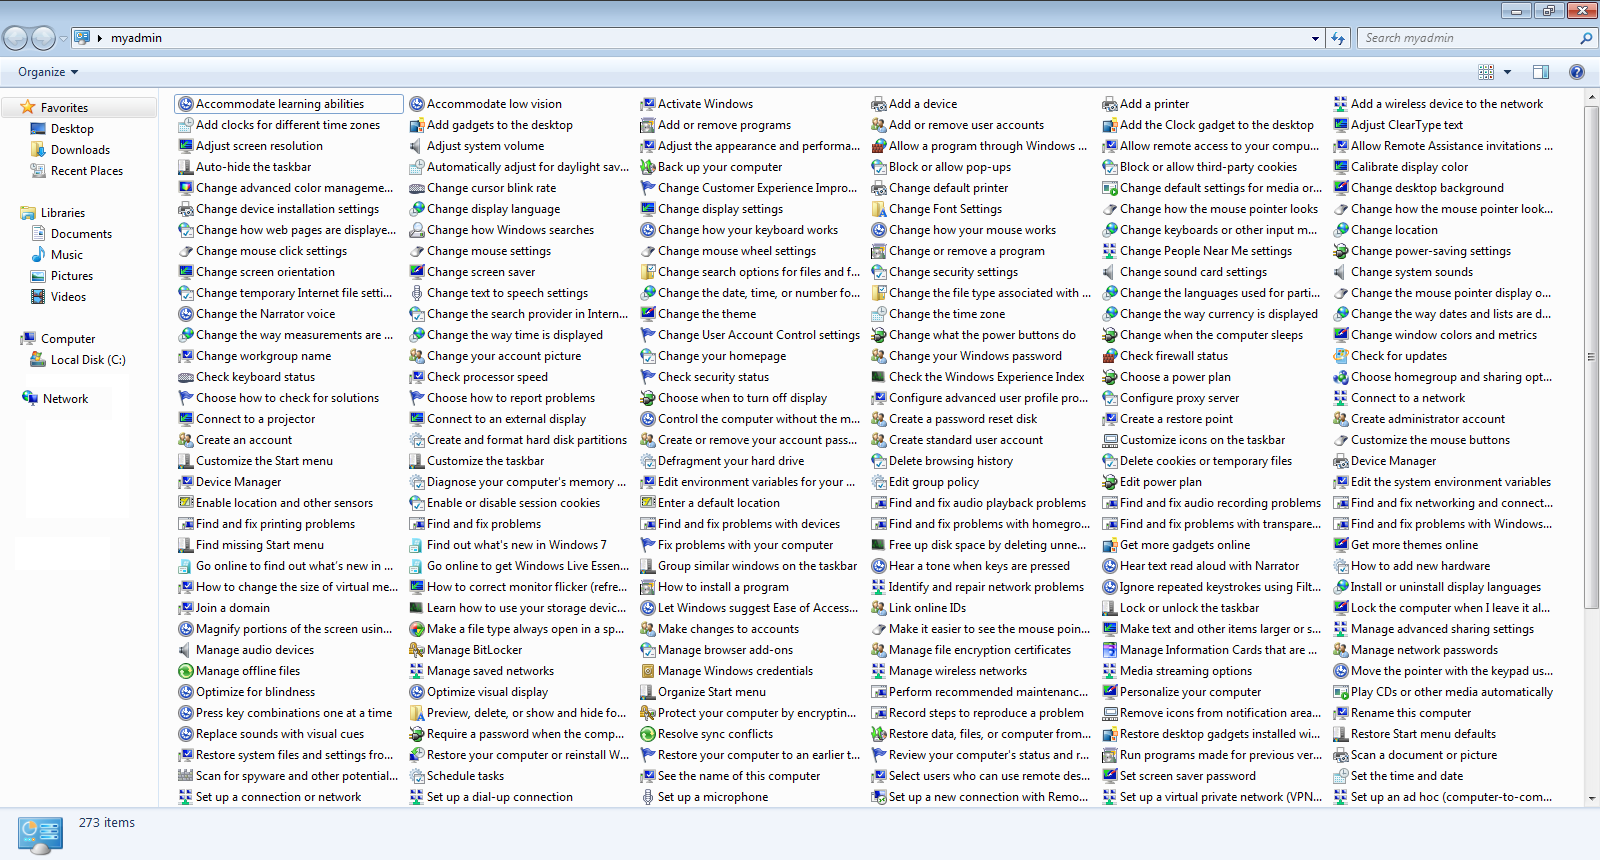
Task: Click the Set up a microphone icon
Action: pos(648,797)
